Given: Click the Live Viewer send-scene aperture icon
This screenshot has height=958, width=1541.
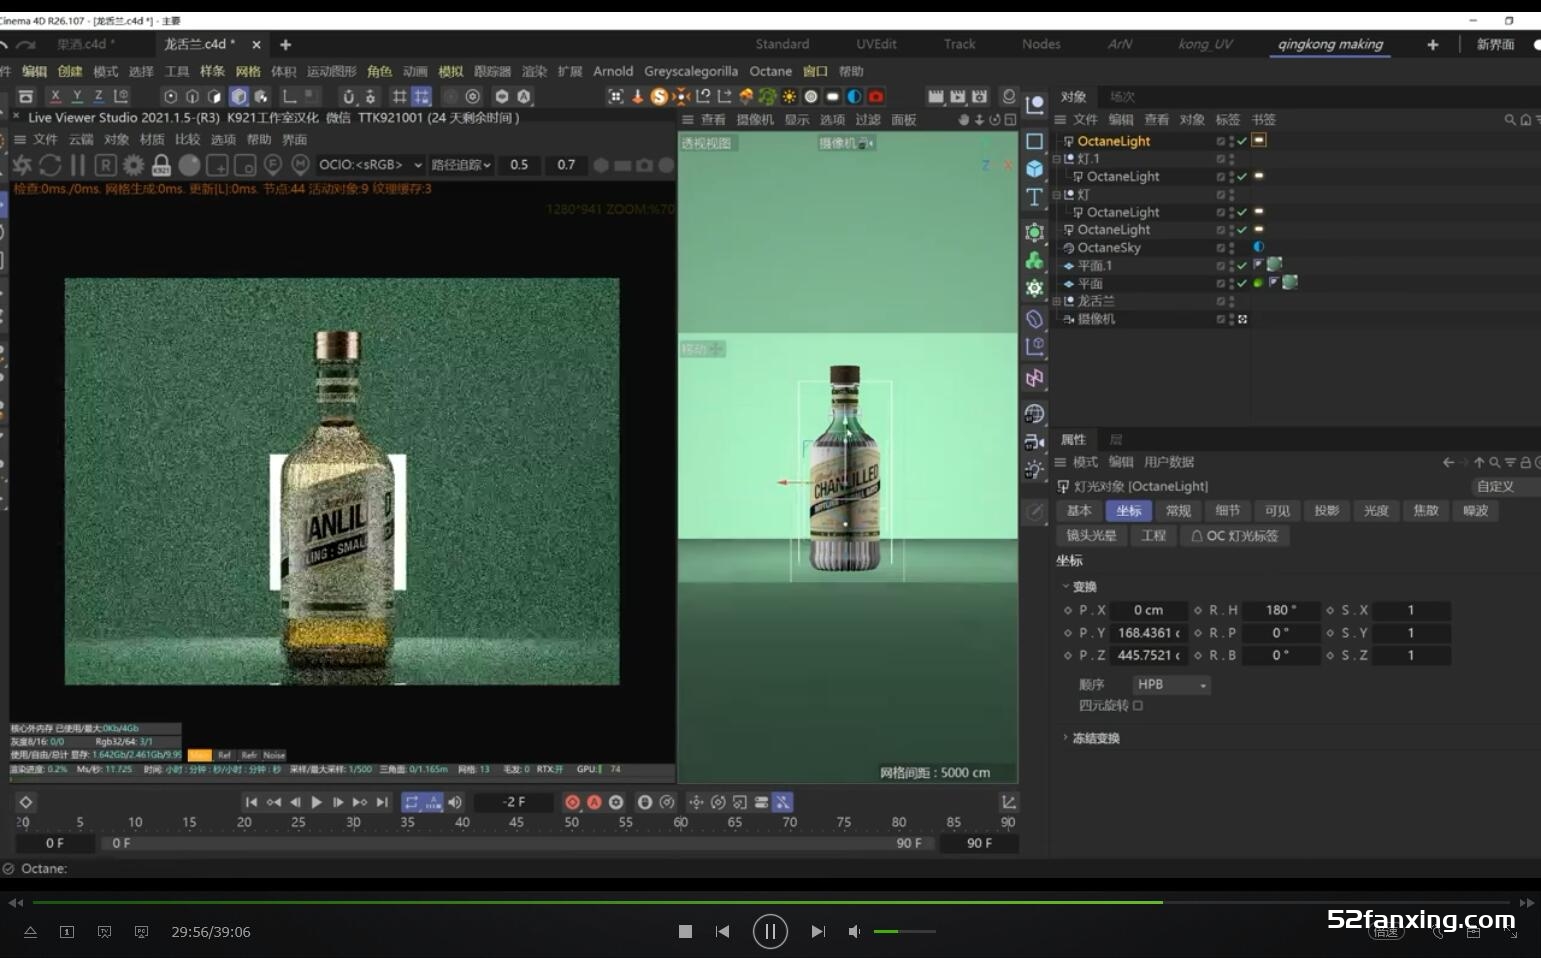Looking at the screenshot, I should coord(22,165).
